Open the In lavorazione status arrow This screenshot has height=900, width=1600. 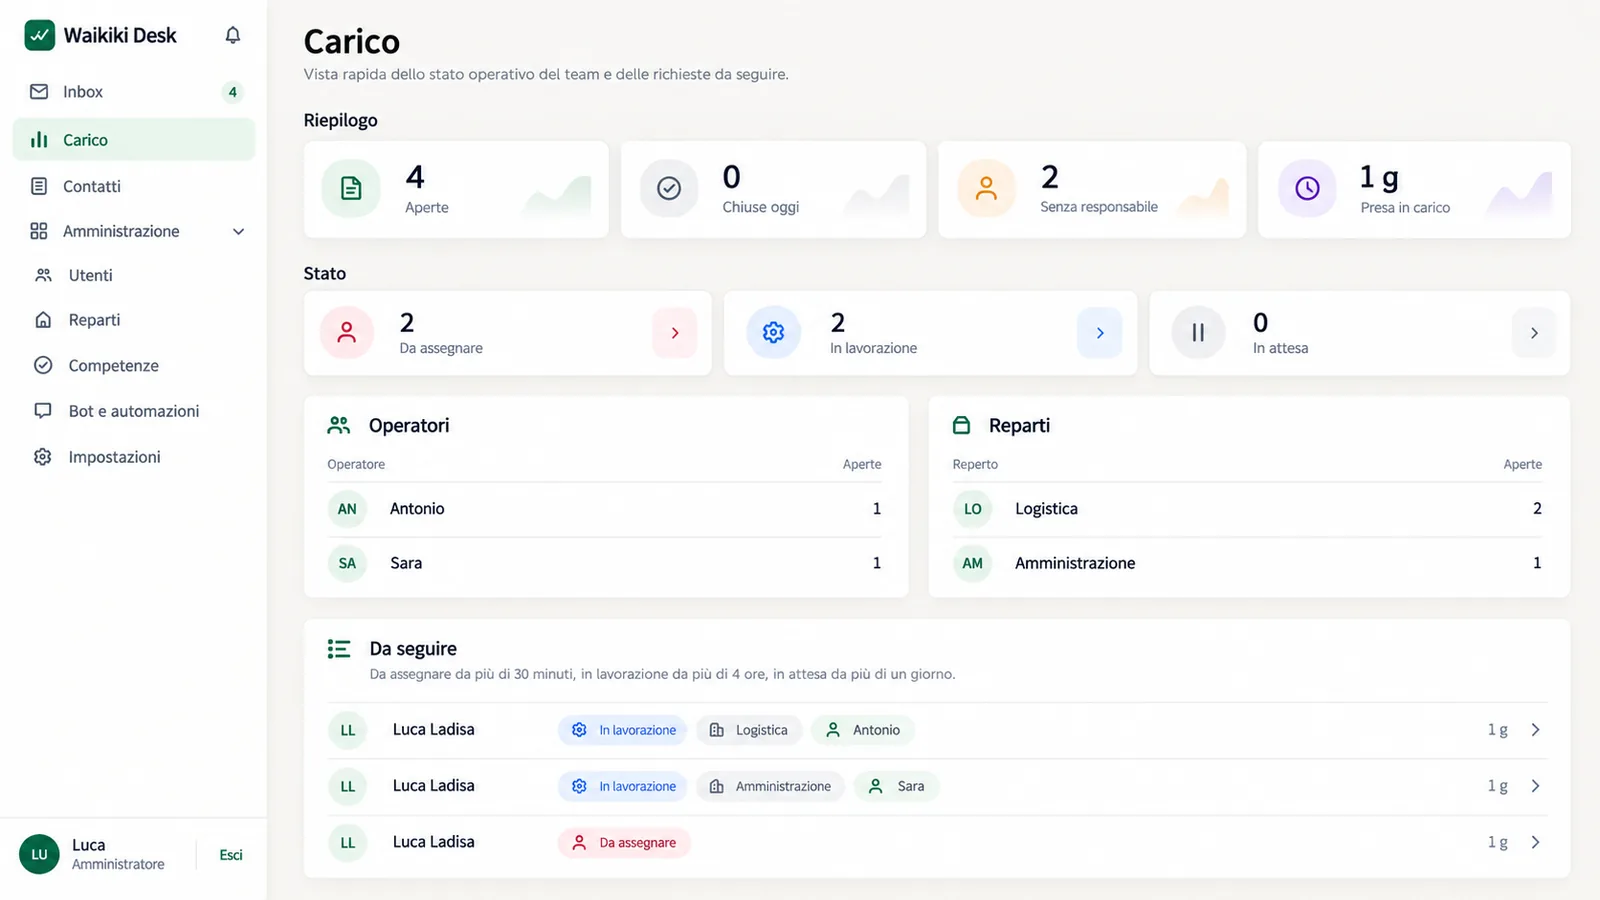1100,333
